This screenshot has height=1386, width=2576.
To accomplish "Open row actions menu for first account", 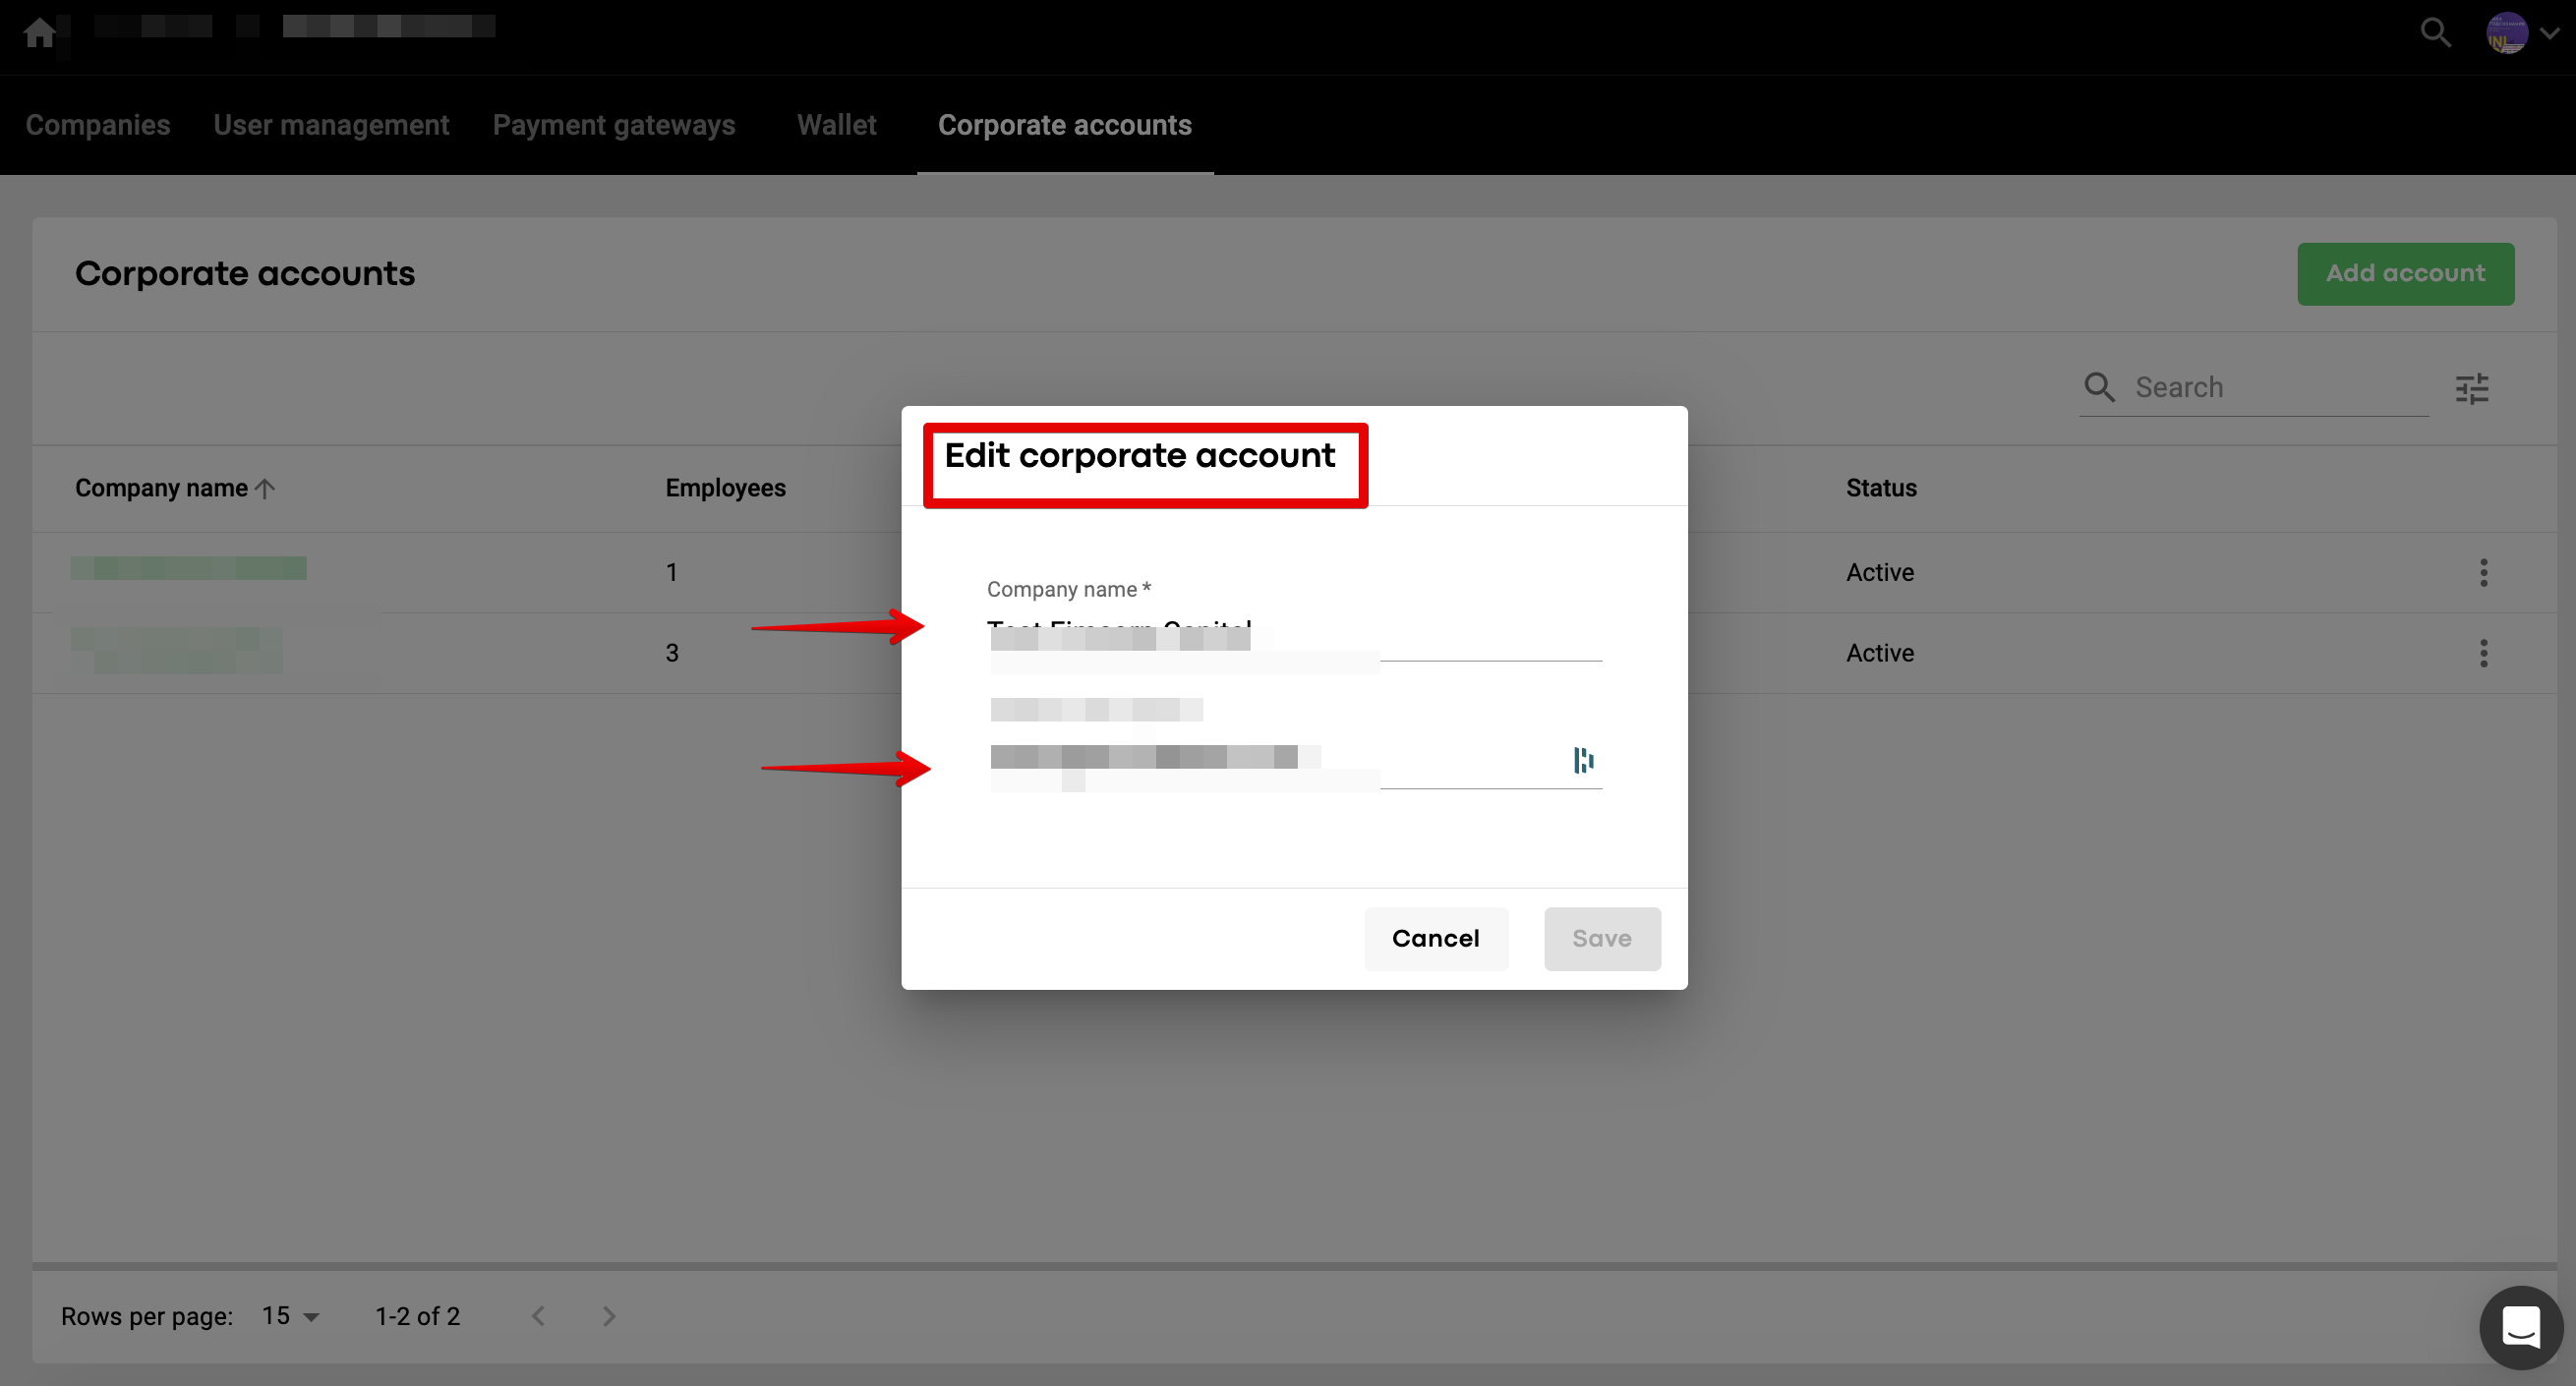I will point(2483,573).
